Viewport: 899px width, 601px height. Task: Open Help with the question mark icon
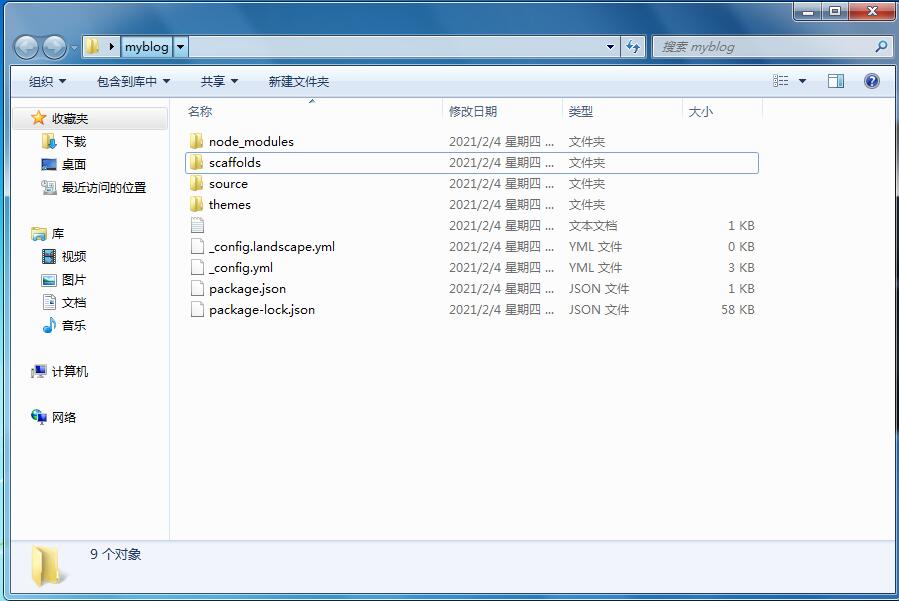point(871,81)
